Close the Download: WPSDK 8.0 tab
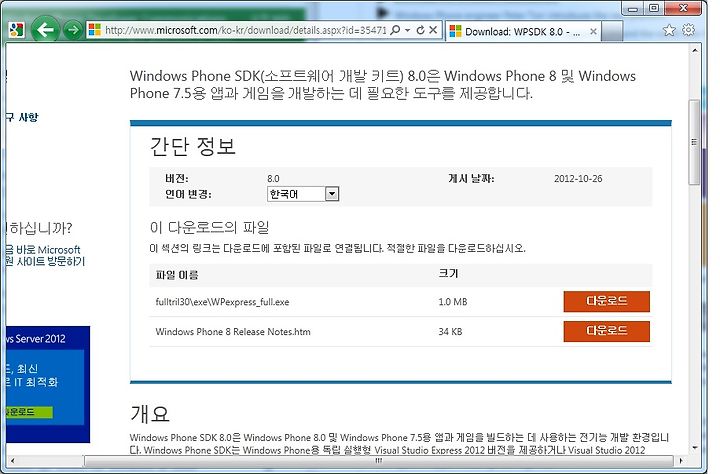 click(x=593, y=31)
